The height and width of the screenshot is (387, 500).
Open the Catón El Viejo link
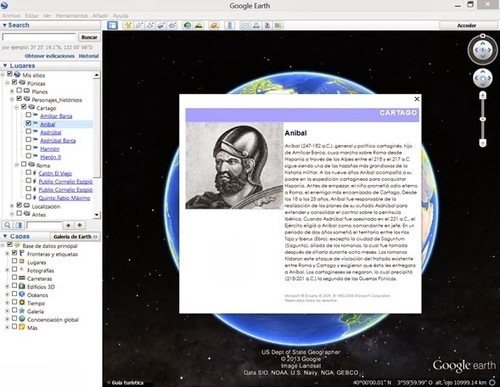(55, 173)
